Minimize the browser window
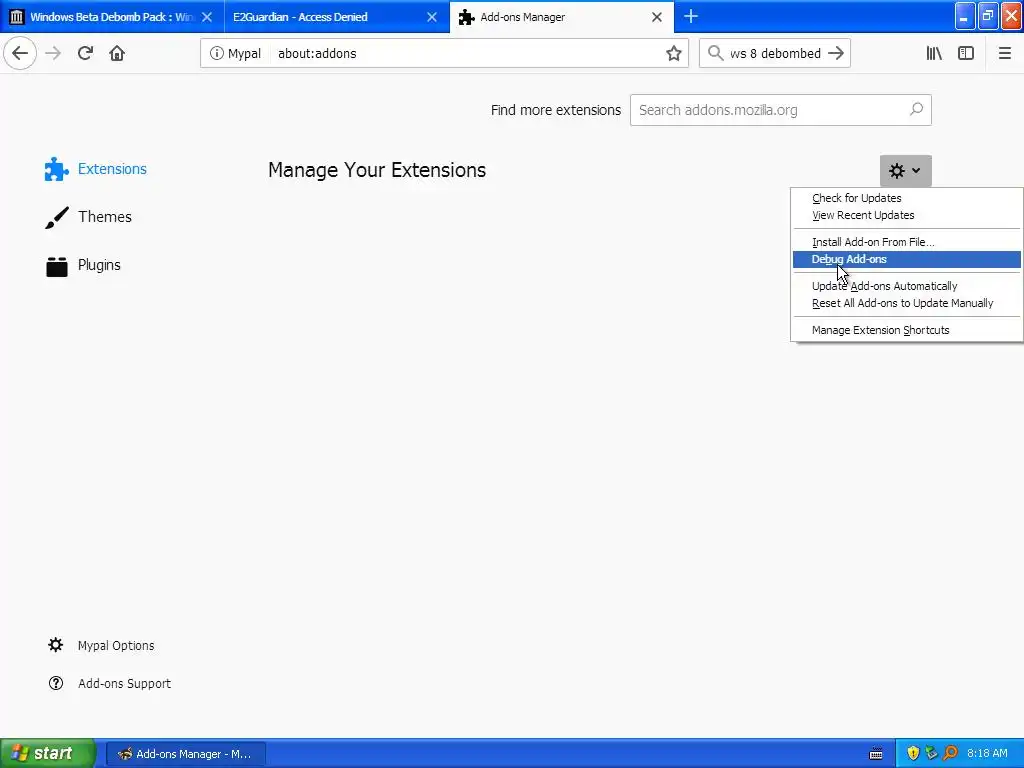This screenshot has height=768, width=1024. pyautogui.click(x=965, y=16)
